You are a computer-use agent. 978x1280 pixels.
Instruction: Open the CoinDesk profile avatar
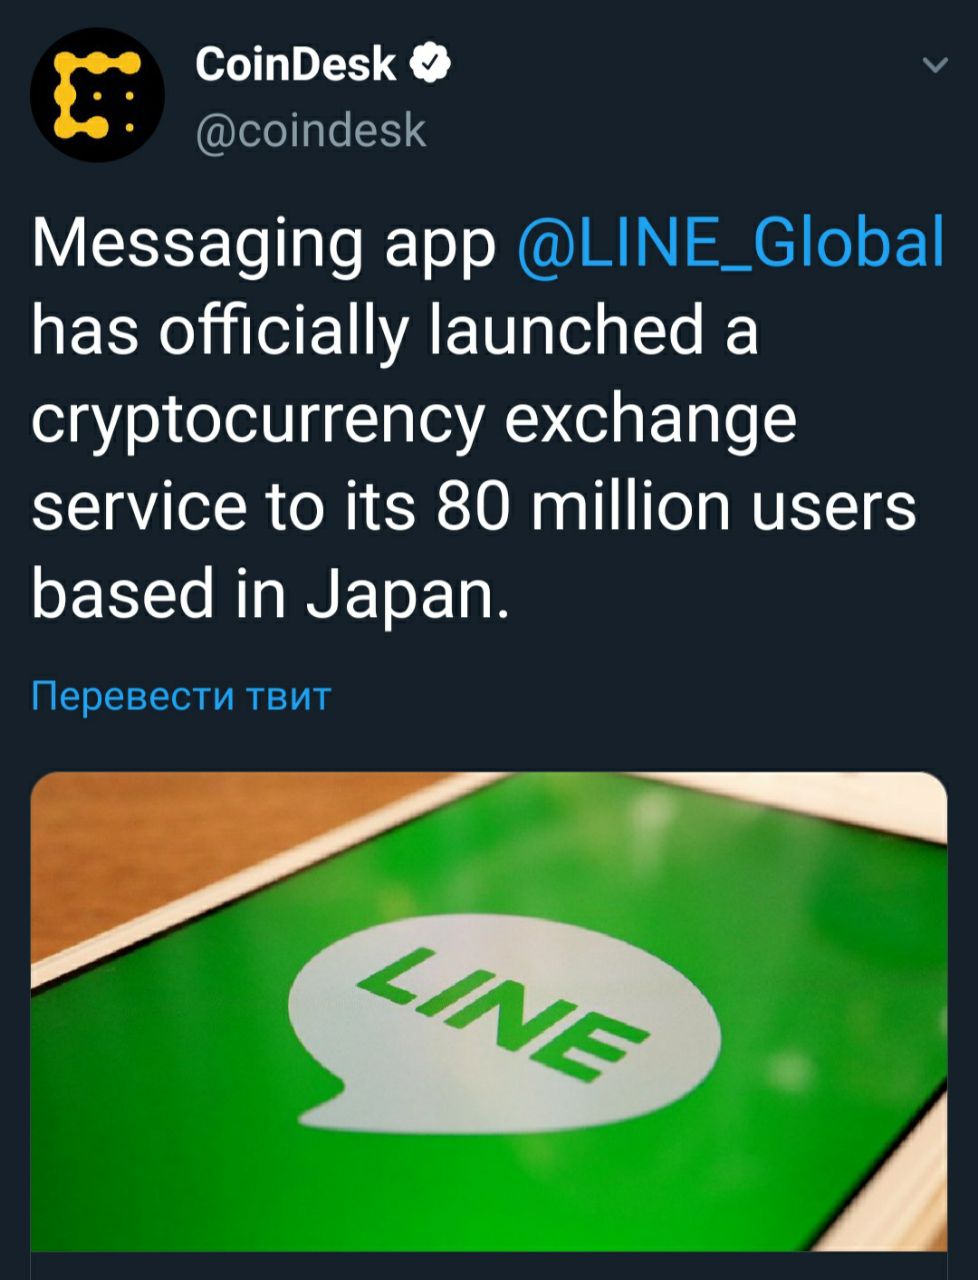click(x=97, y=95)
